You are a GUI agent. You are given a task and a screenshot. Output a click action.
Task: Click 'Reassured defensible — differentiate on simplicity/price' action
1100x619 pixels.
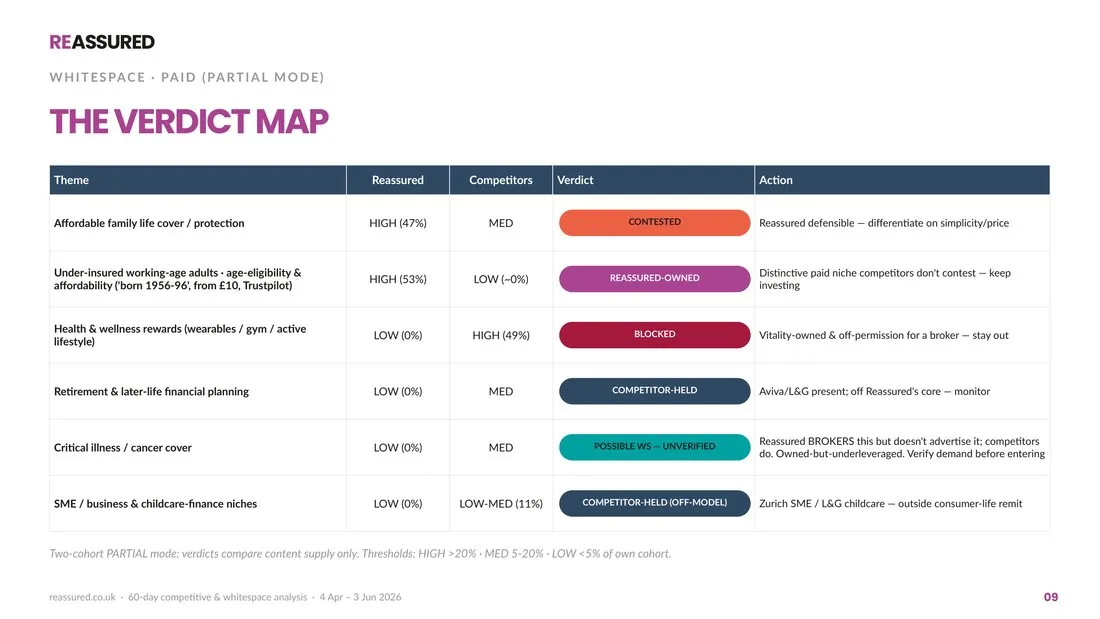pos(884,223)
